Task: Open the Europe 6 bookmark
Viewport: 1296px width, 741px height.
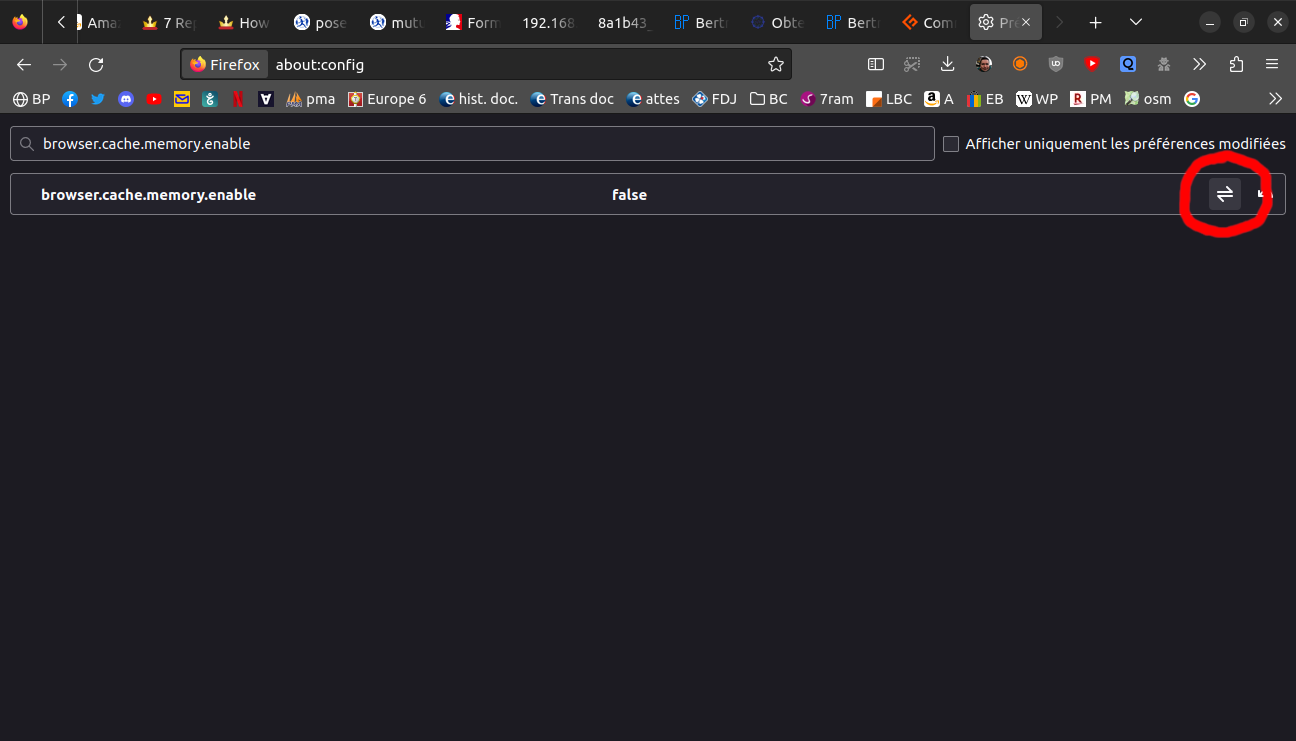Action: click(x=387, y=99)
